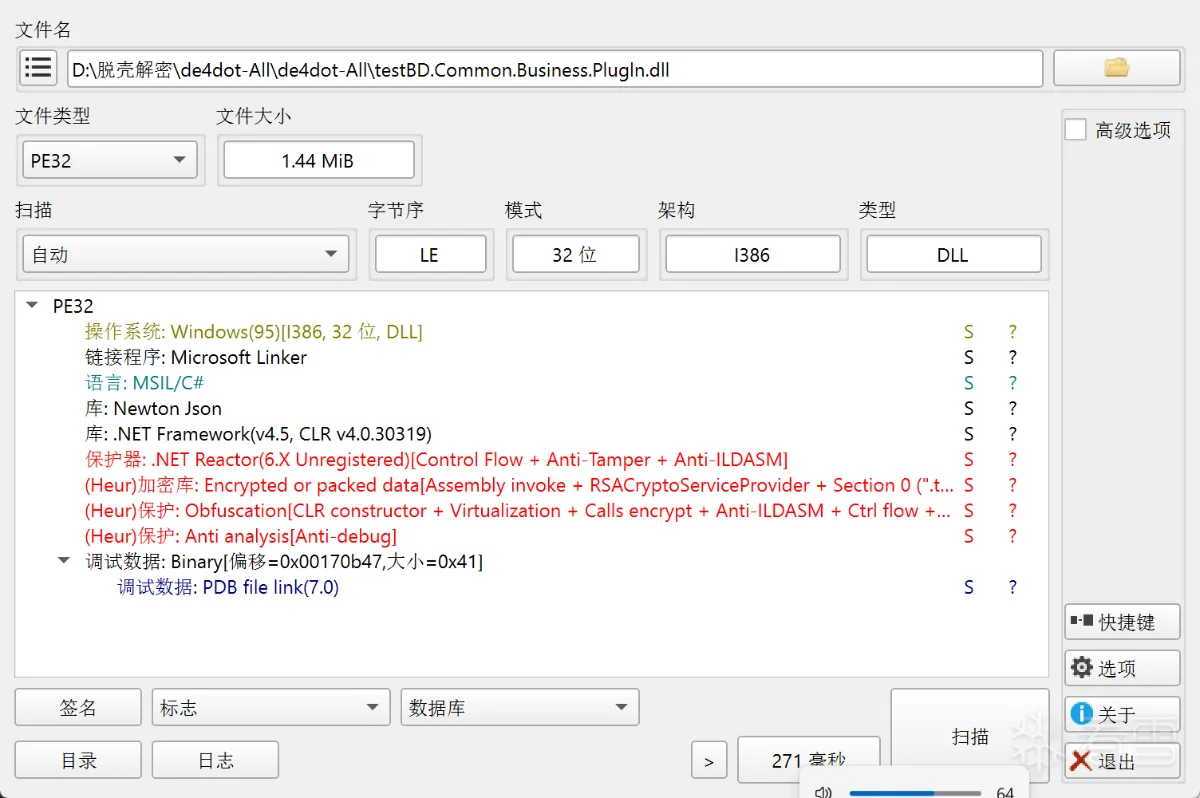Viewport: 1200px width, 798px height.
Task: Click the I386 architecture button
Action: click(752, 254)
